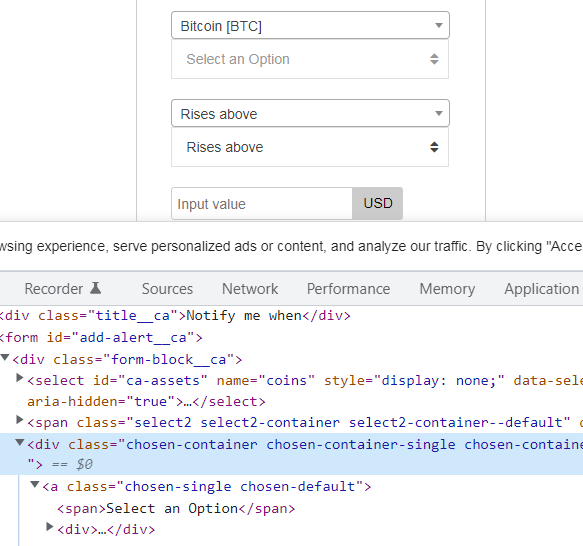
Task: Collapse the chosen-container div node
Action: pos(20,442)
